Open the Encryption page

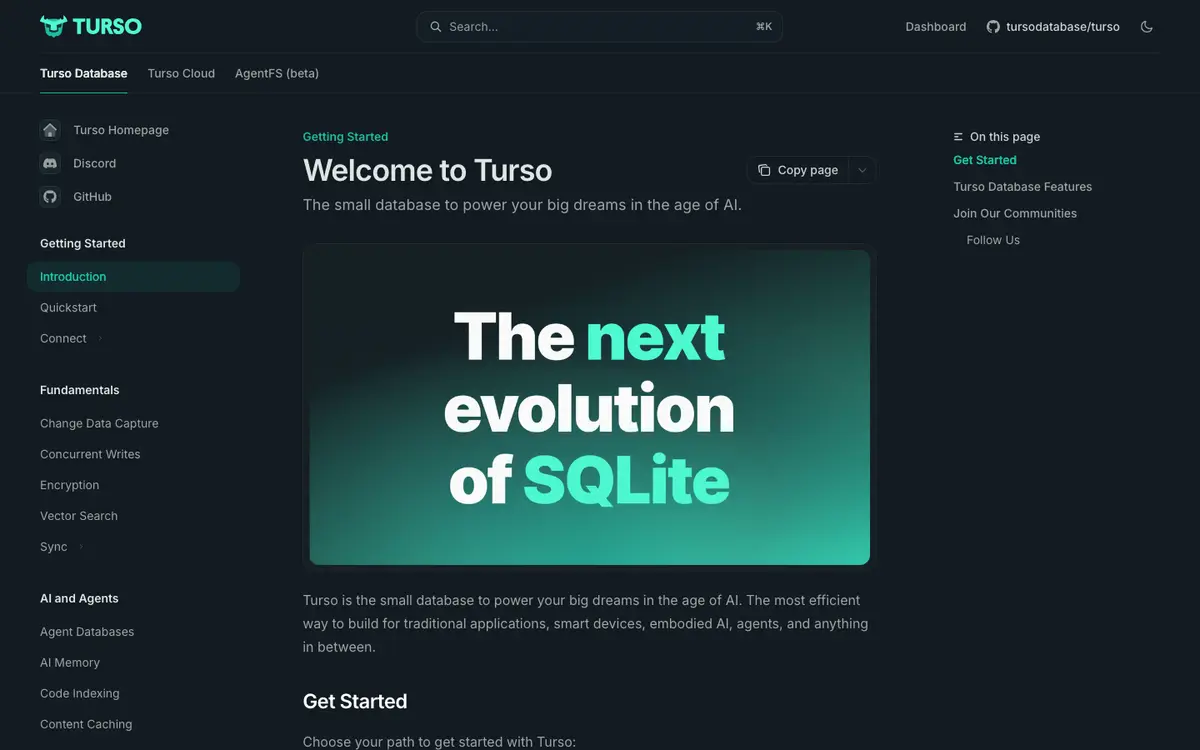(70, 486)
